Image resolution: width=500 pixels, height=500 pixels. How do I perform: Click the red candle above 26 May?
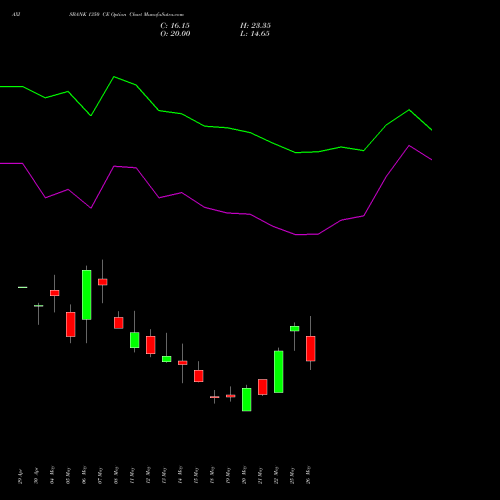tap(311, 349)
